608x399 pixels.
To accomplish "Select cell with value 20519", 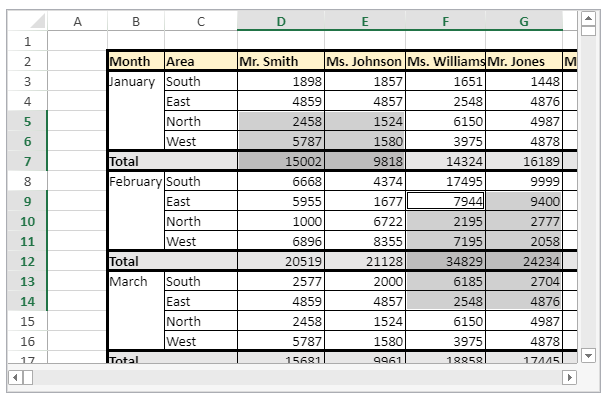I will pyautogui.click(x=281, y=261).
